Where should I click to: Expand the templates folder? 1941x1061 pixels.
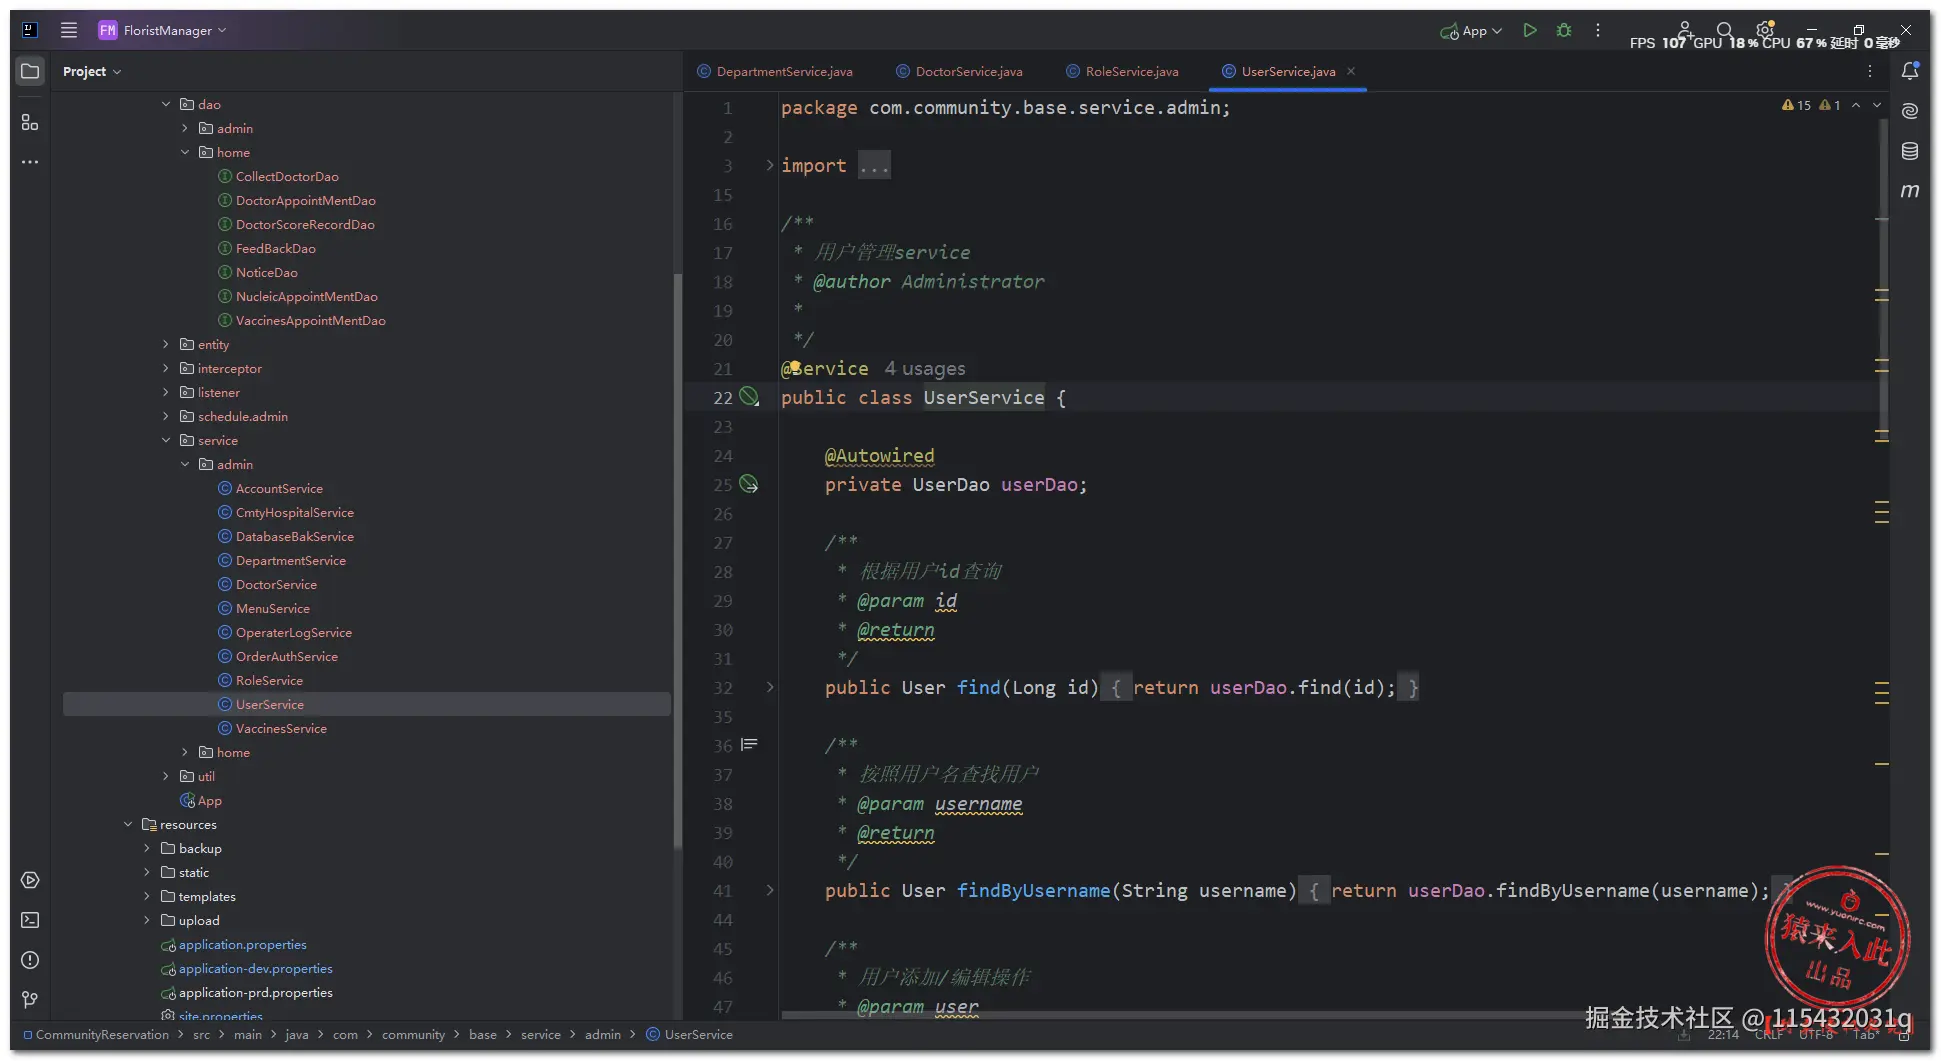[147, 896]
